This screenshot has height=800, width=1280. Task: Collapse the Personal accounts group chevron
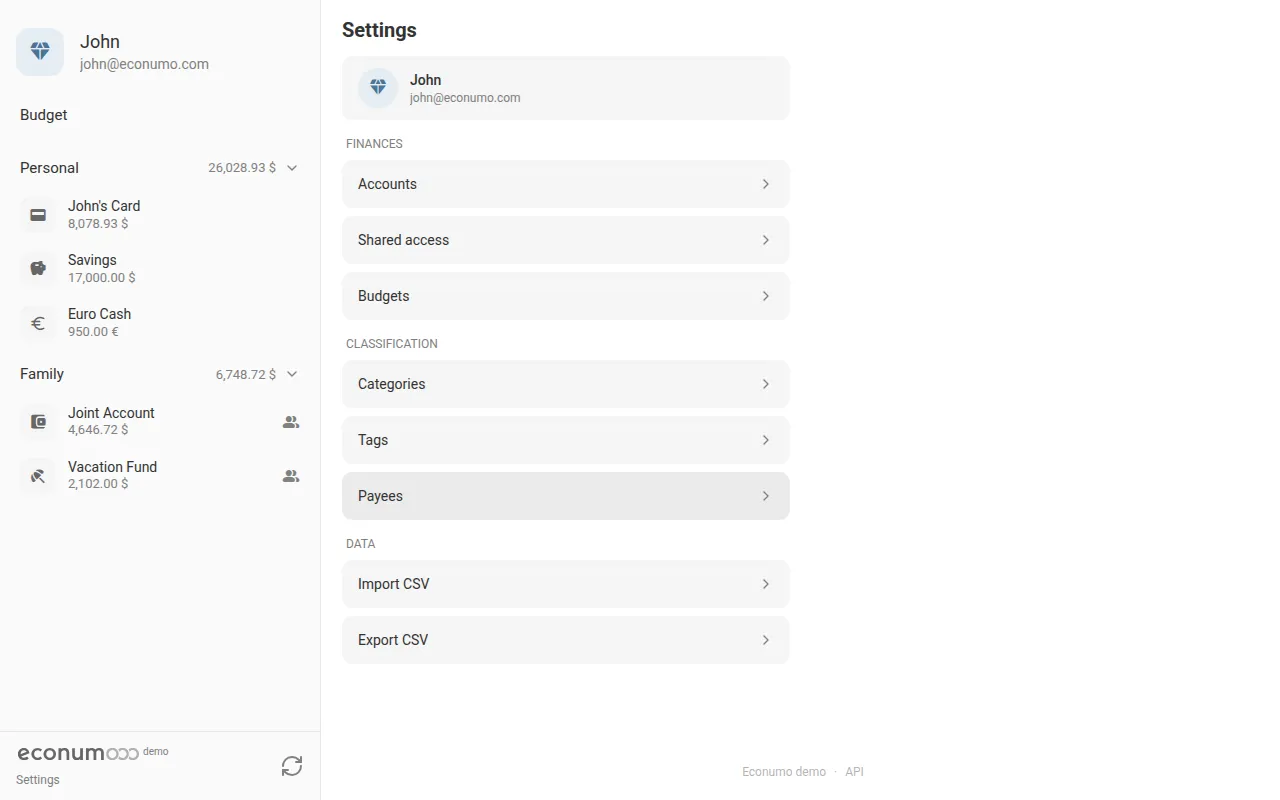point(292,168)
